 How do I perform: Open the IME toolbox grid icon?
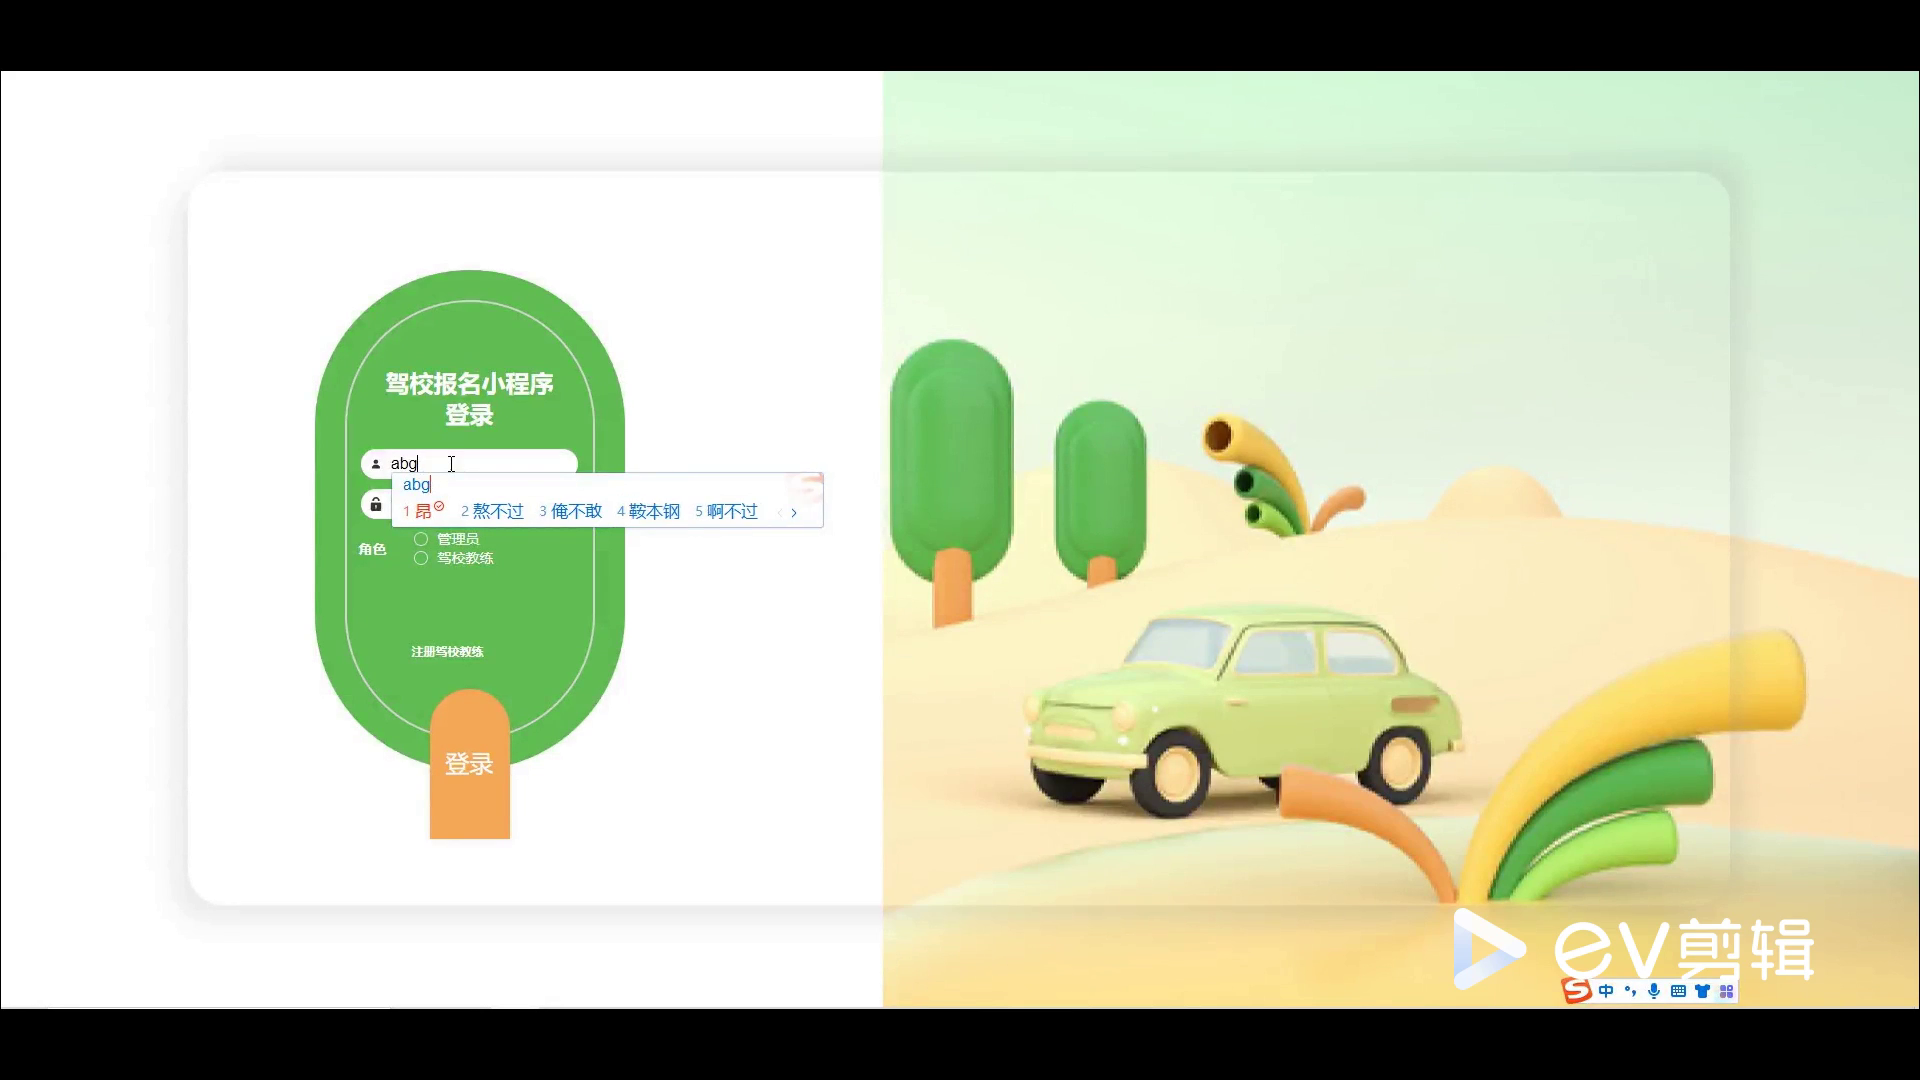pyautogui.click(x=1726, y=991)
